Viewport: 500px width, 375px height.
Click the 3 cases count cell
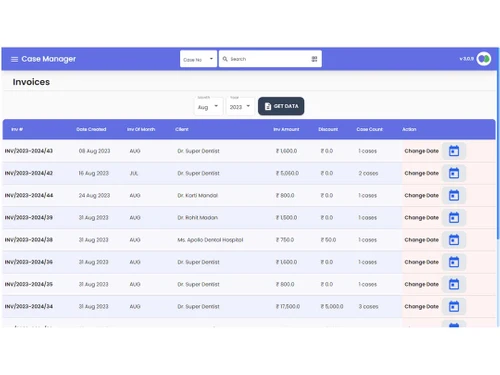tap(368, 307)
